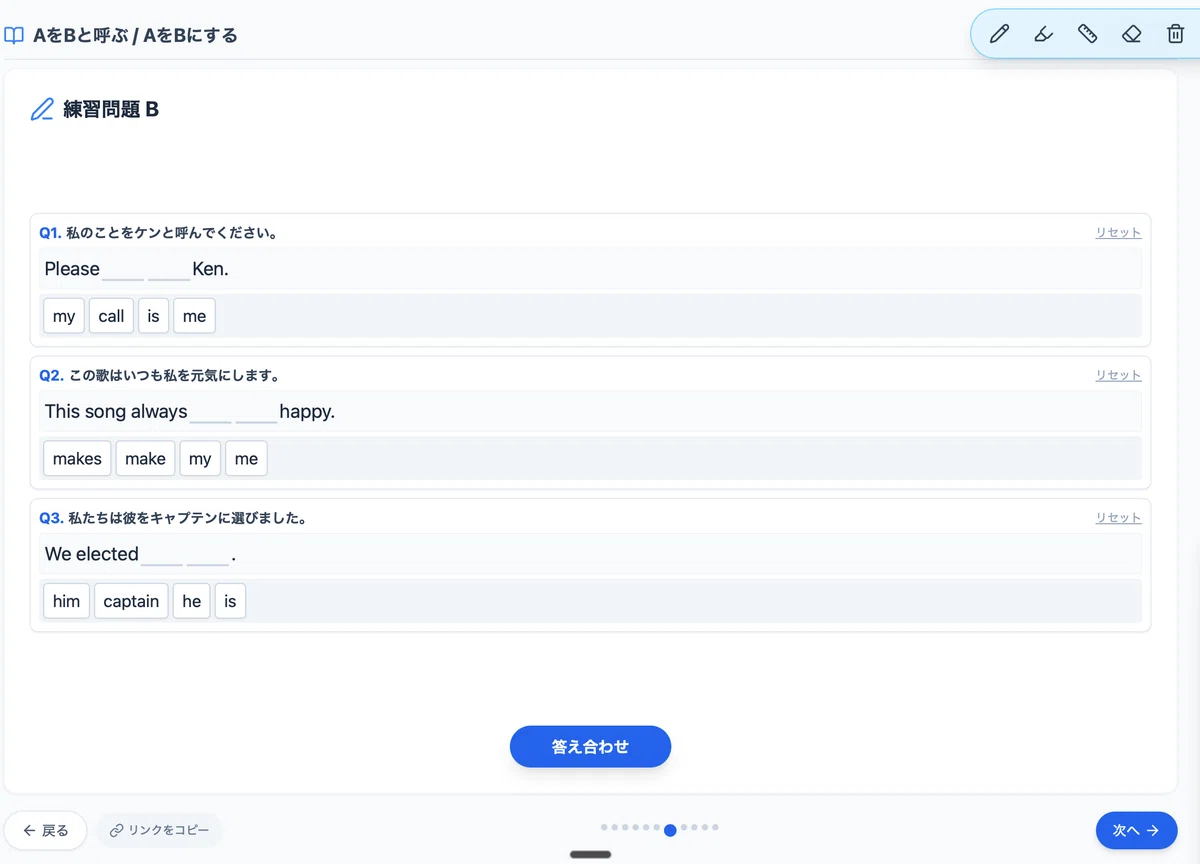This screenshot has height=864, width=1200.
Task: Click first blank after 'Please' in Q1
Action: [x=123, y=270]
